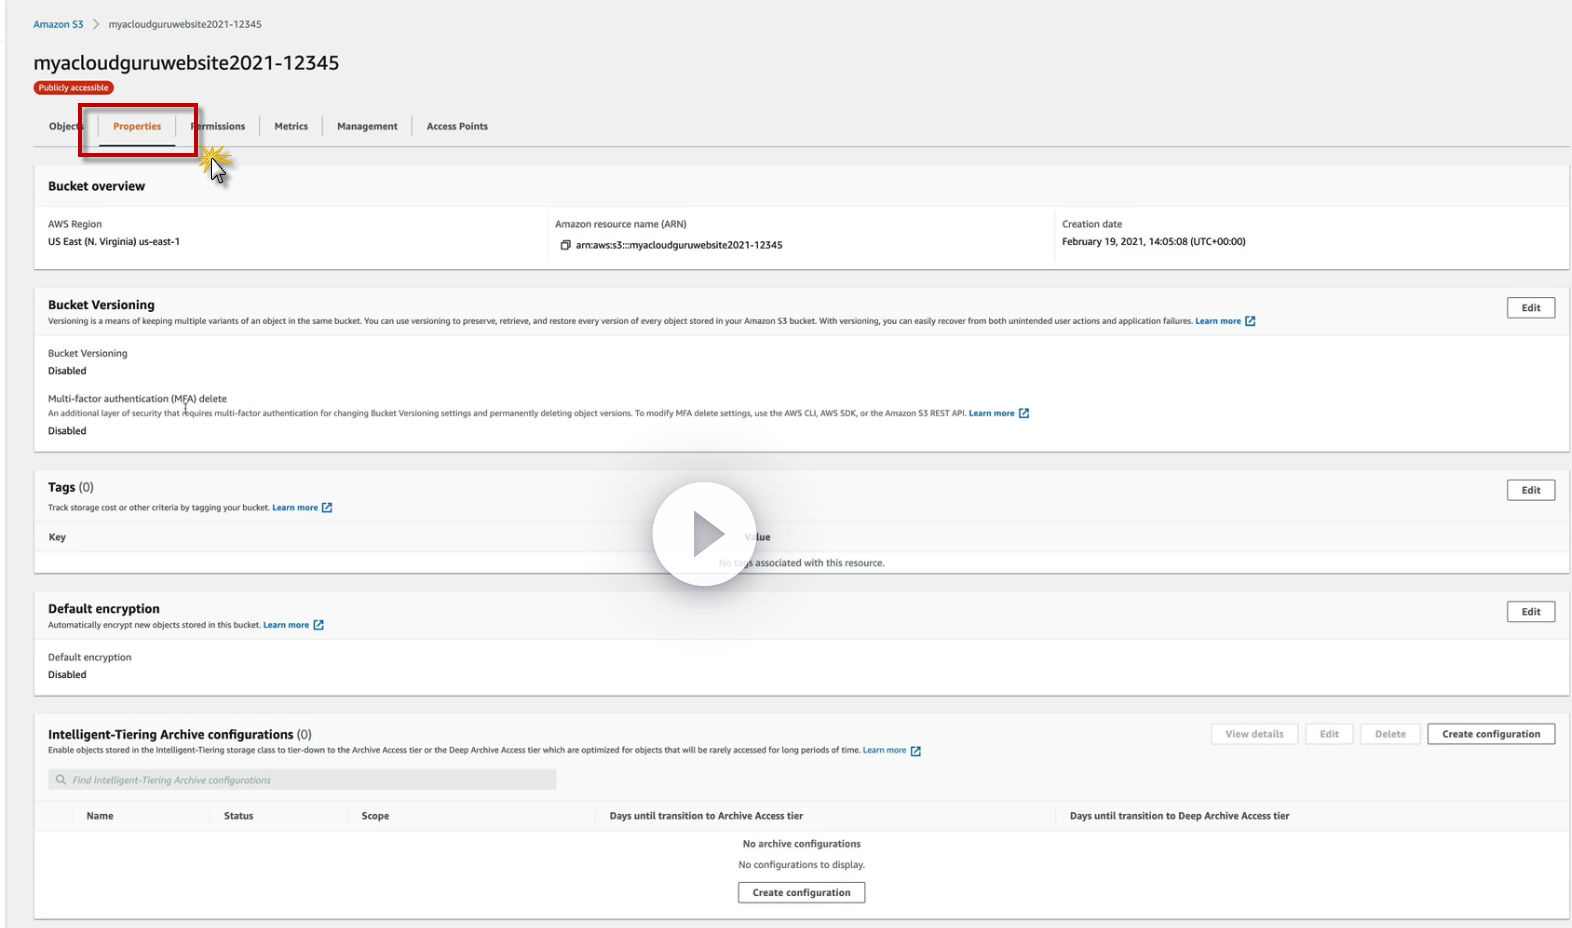Viewport: 1572px width, 928px height.
Task: Click the Delete button for archive configurations
Action: click(1390, 734)
